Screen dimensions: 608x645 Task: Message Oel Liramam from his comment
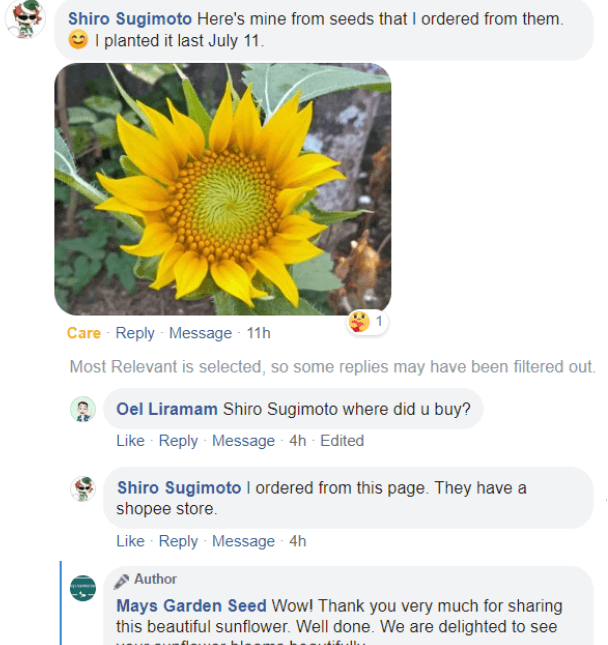(x=243, y=441)
